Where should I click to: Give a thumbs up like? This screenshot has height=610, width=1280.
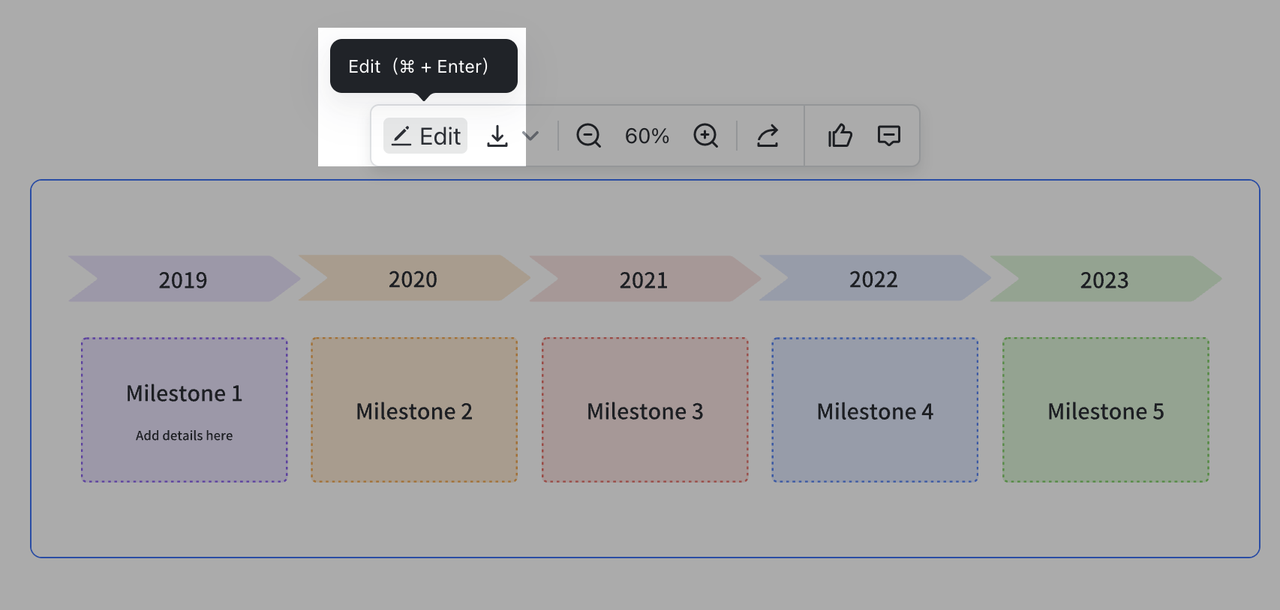[840, 136]
